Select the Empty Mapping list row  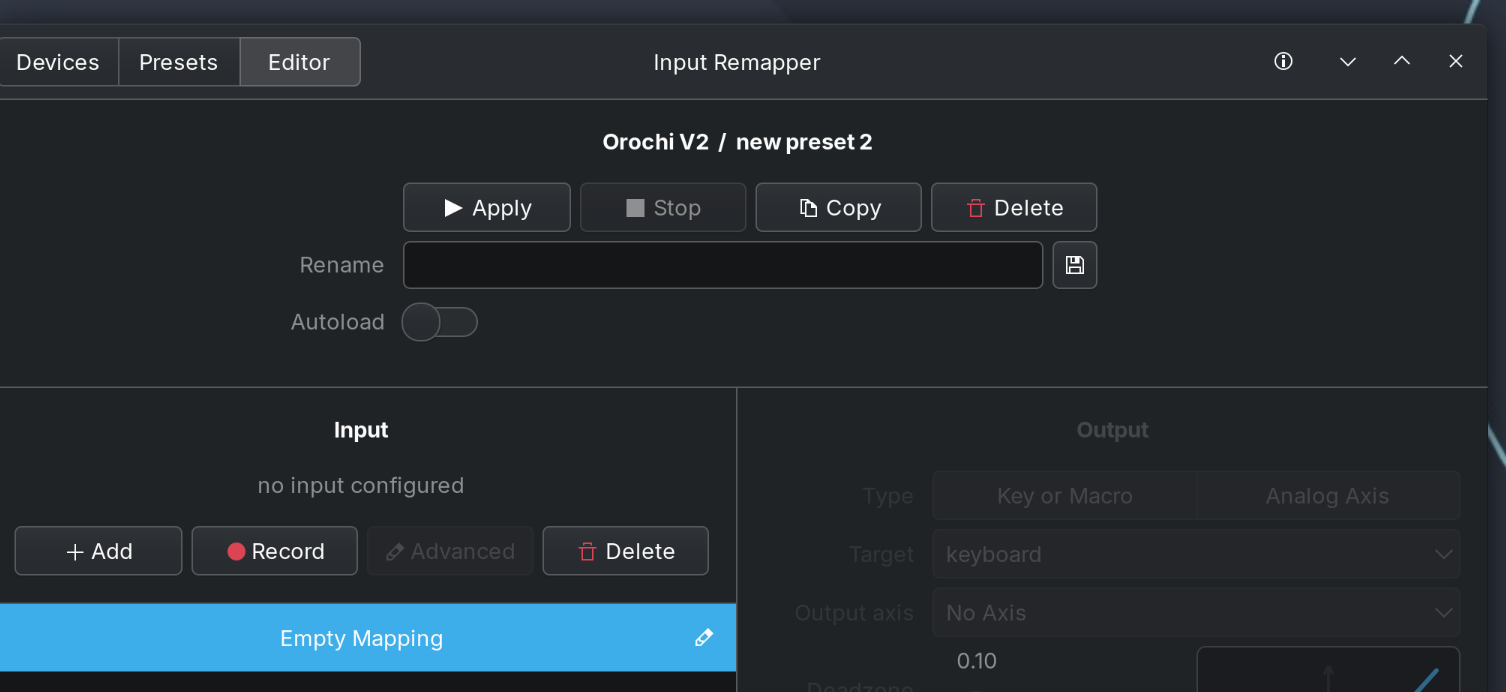[361, 638]
